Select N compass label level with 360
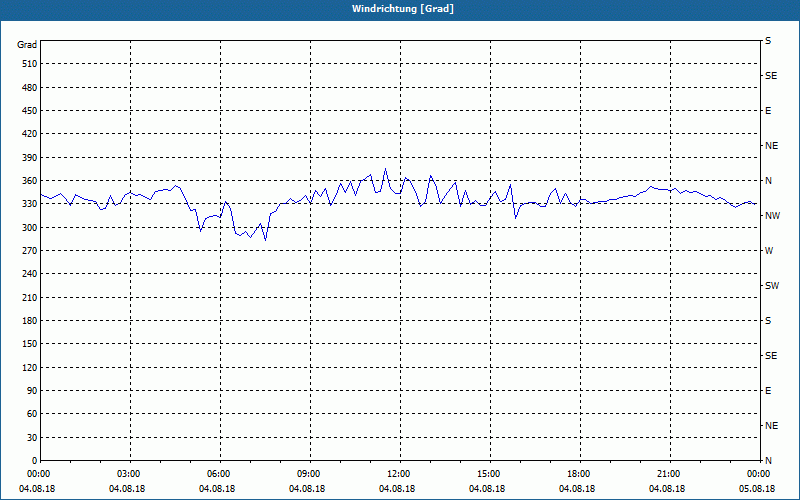 coord(768,181)
